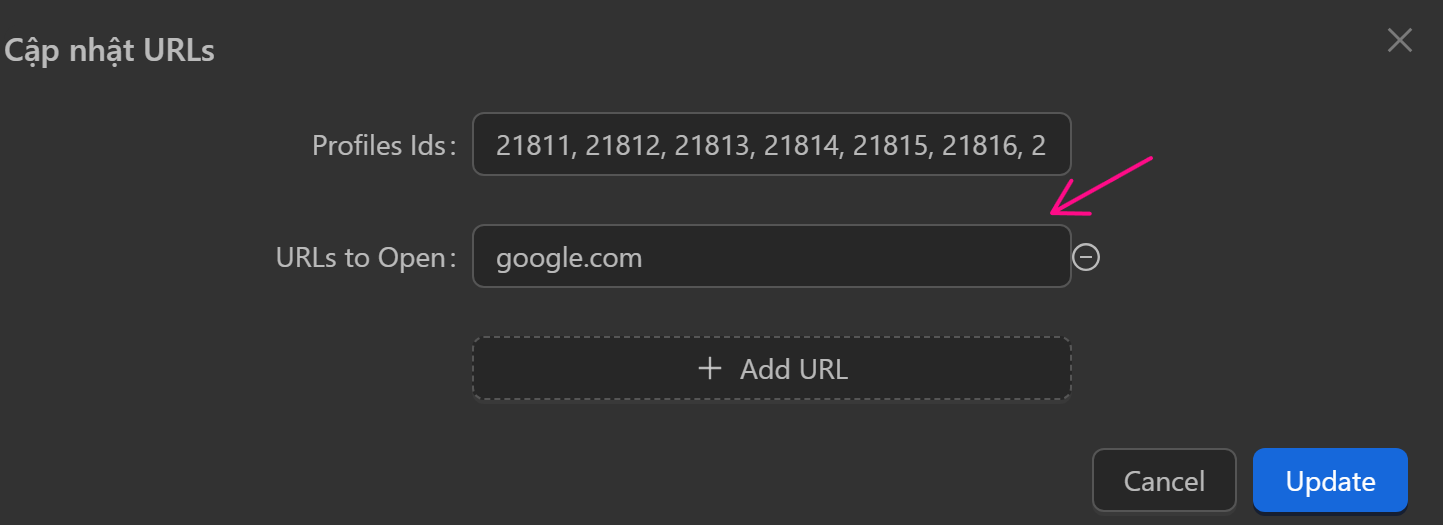The height and width of the screenshot is (525, 1443).
Task: Close the Cập nhật URLs dialog
Action: coord(1399,41)
